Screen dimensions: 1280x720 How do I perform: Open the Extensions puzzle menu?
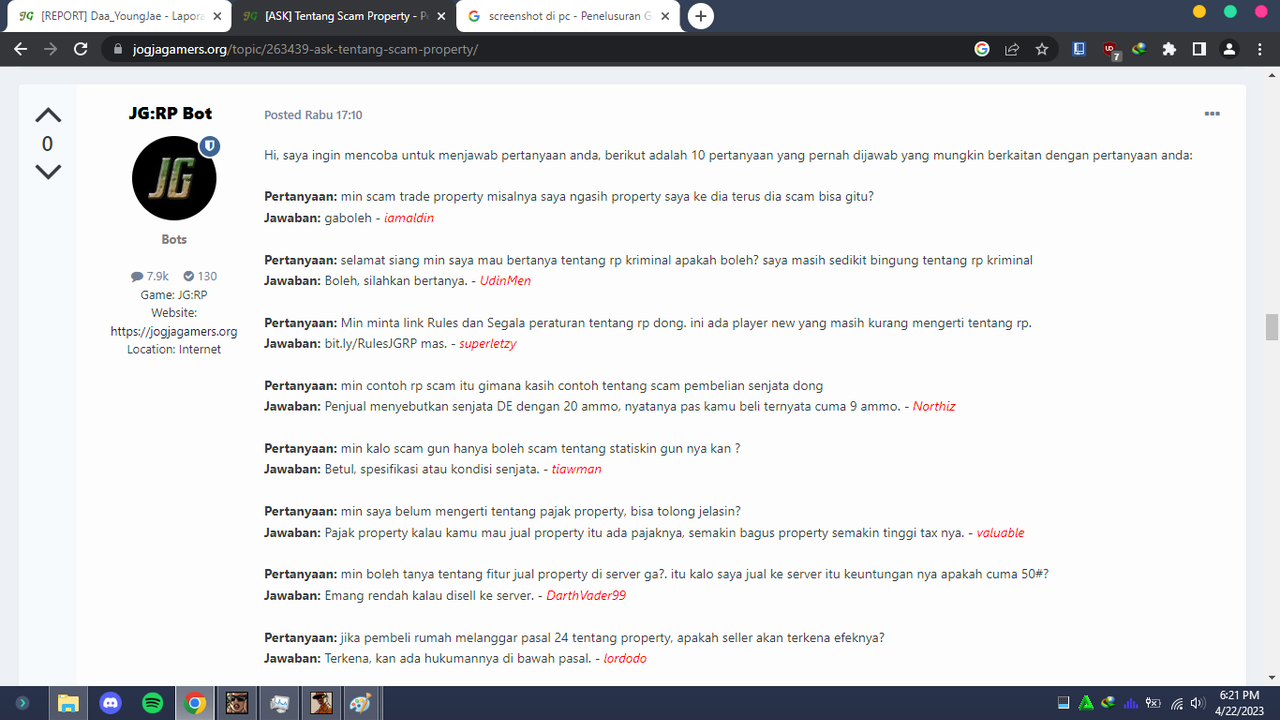(x=1169, y=49)
